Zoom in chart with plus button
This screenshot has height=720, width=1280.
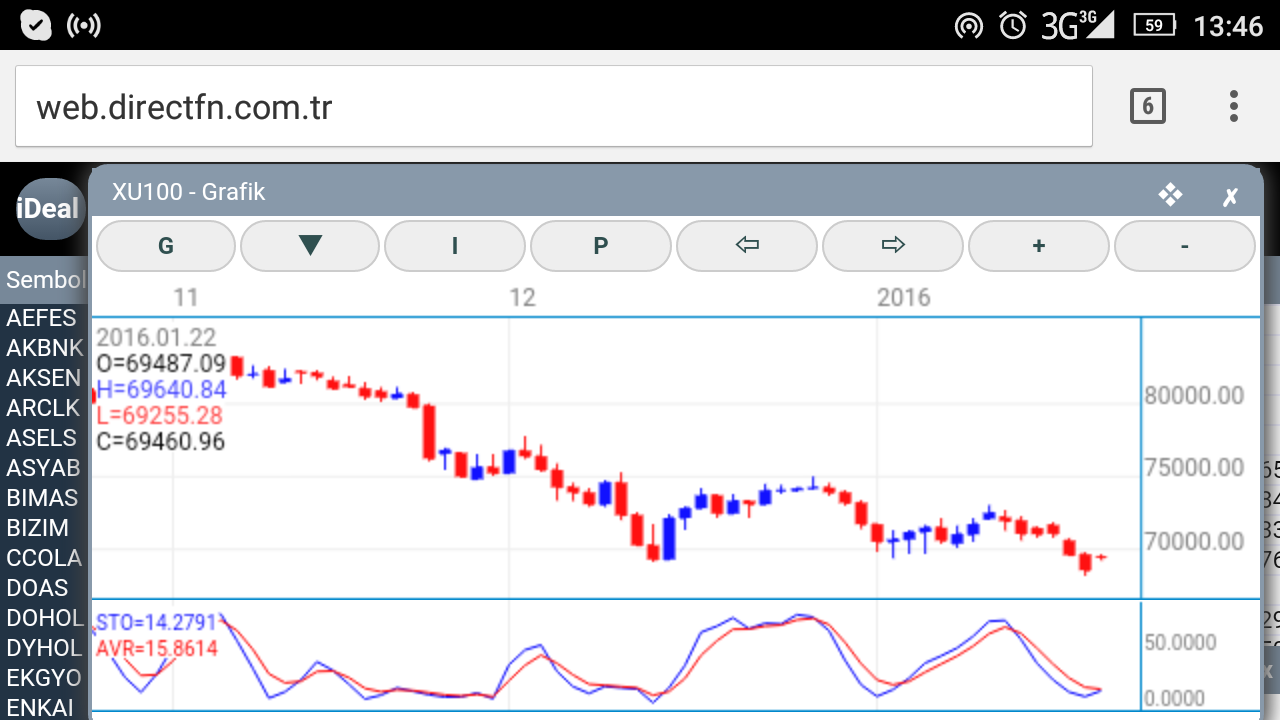[x=1038, y=246]
